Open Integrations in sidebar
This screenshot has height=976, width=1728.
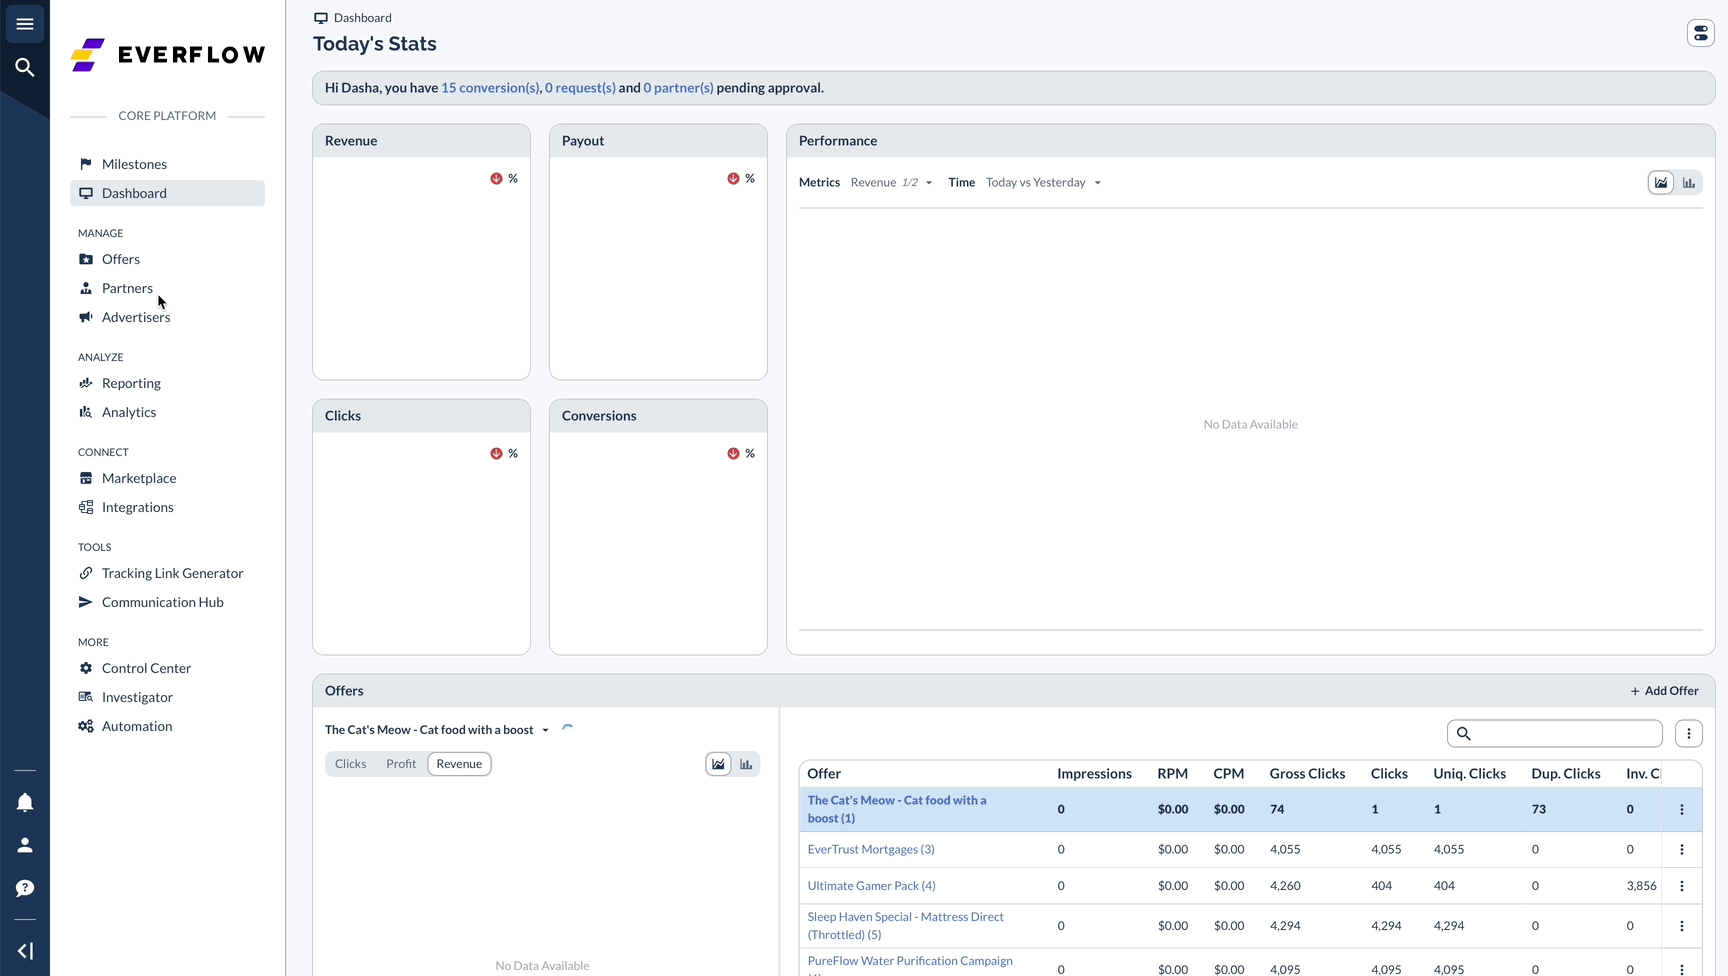point(167,507)
